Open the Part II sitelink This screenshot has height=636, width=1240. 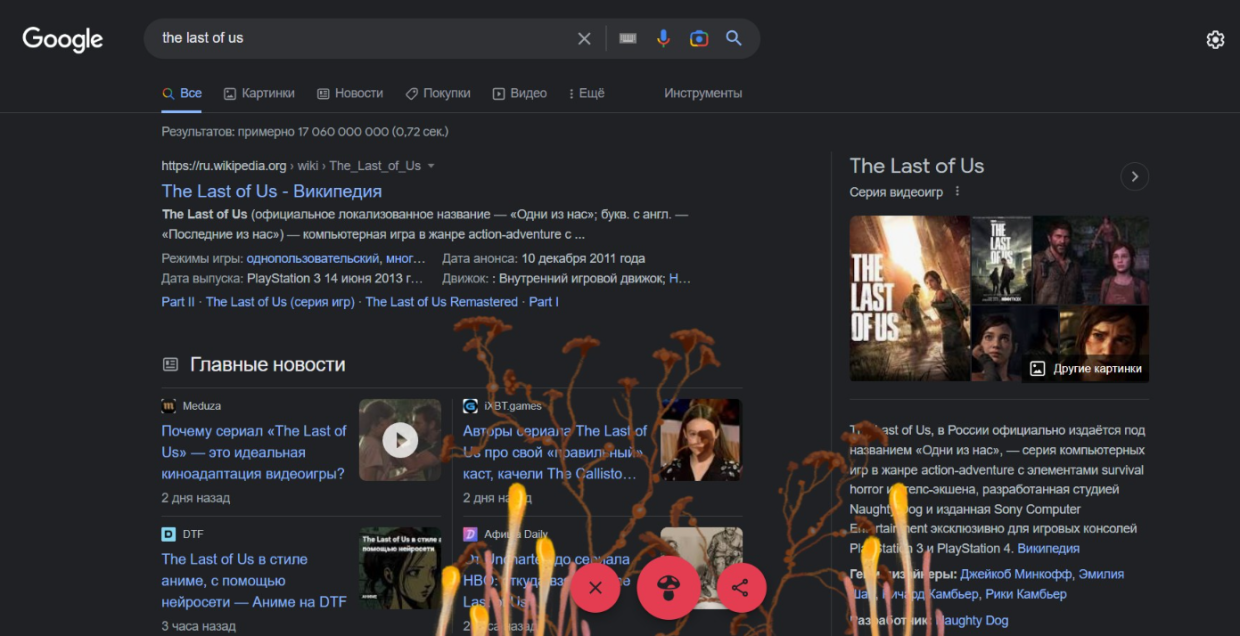[178, 302]
